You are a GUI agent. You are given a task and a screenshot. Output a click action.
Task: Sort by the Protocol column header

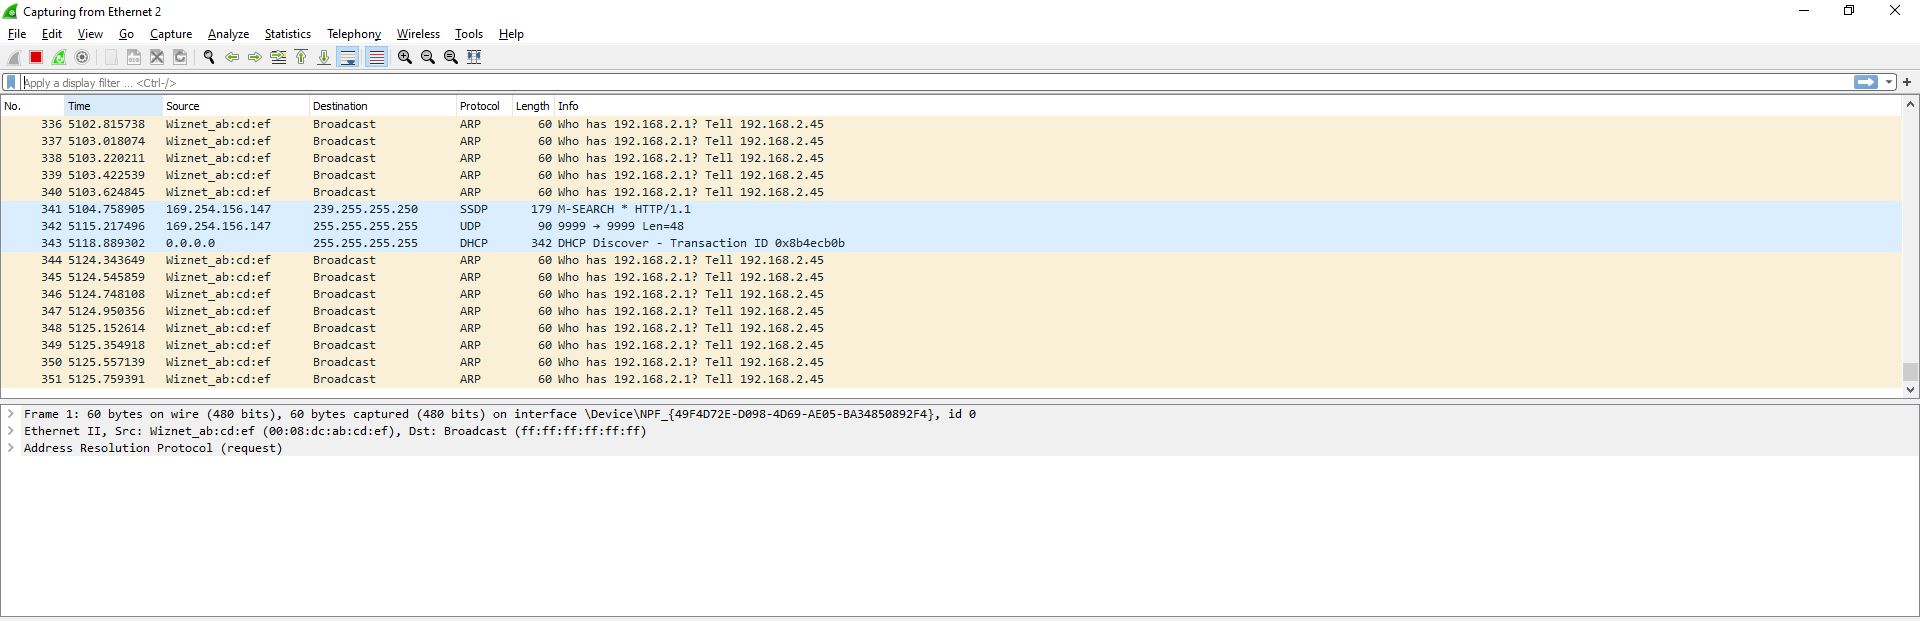point(484,106)
